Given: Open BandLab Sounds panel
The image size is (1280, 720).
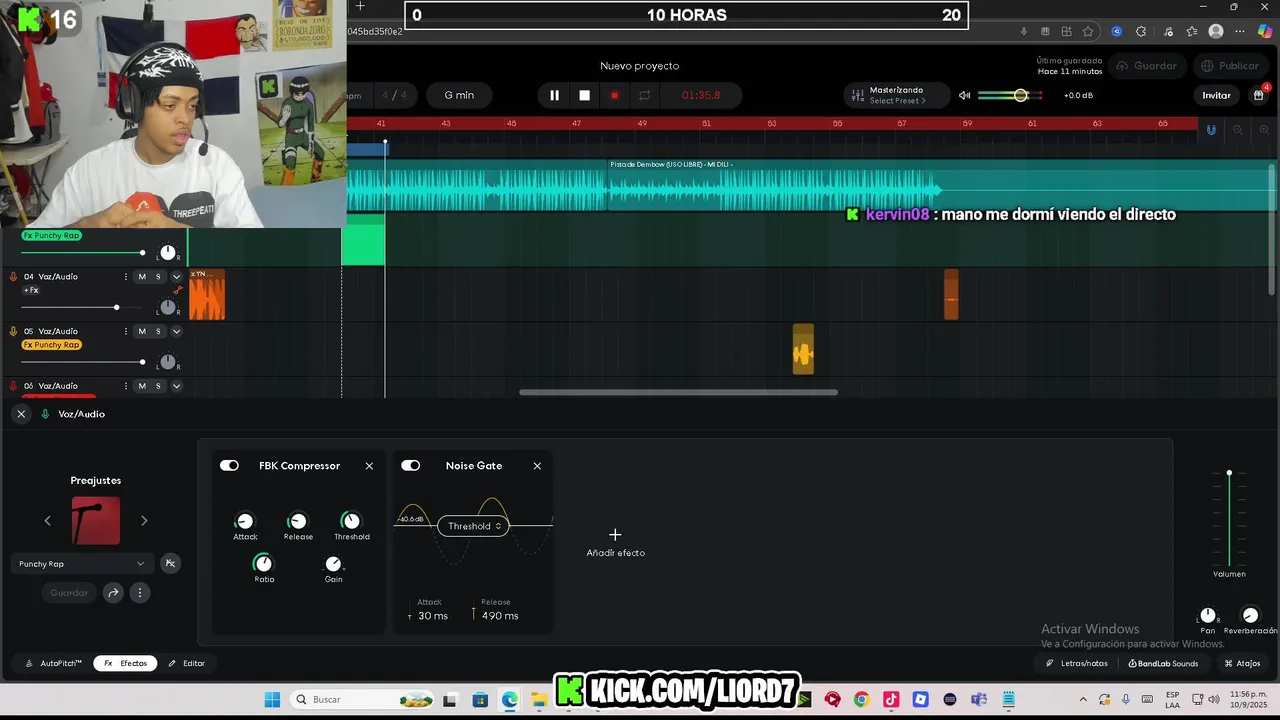Looking at the screenshot, I should 1163,663.
